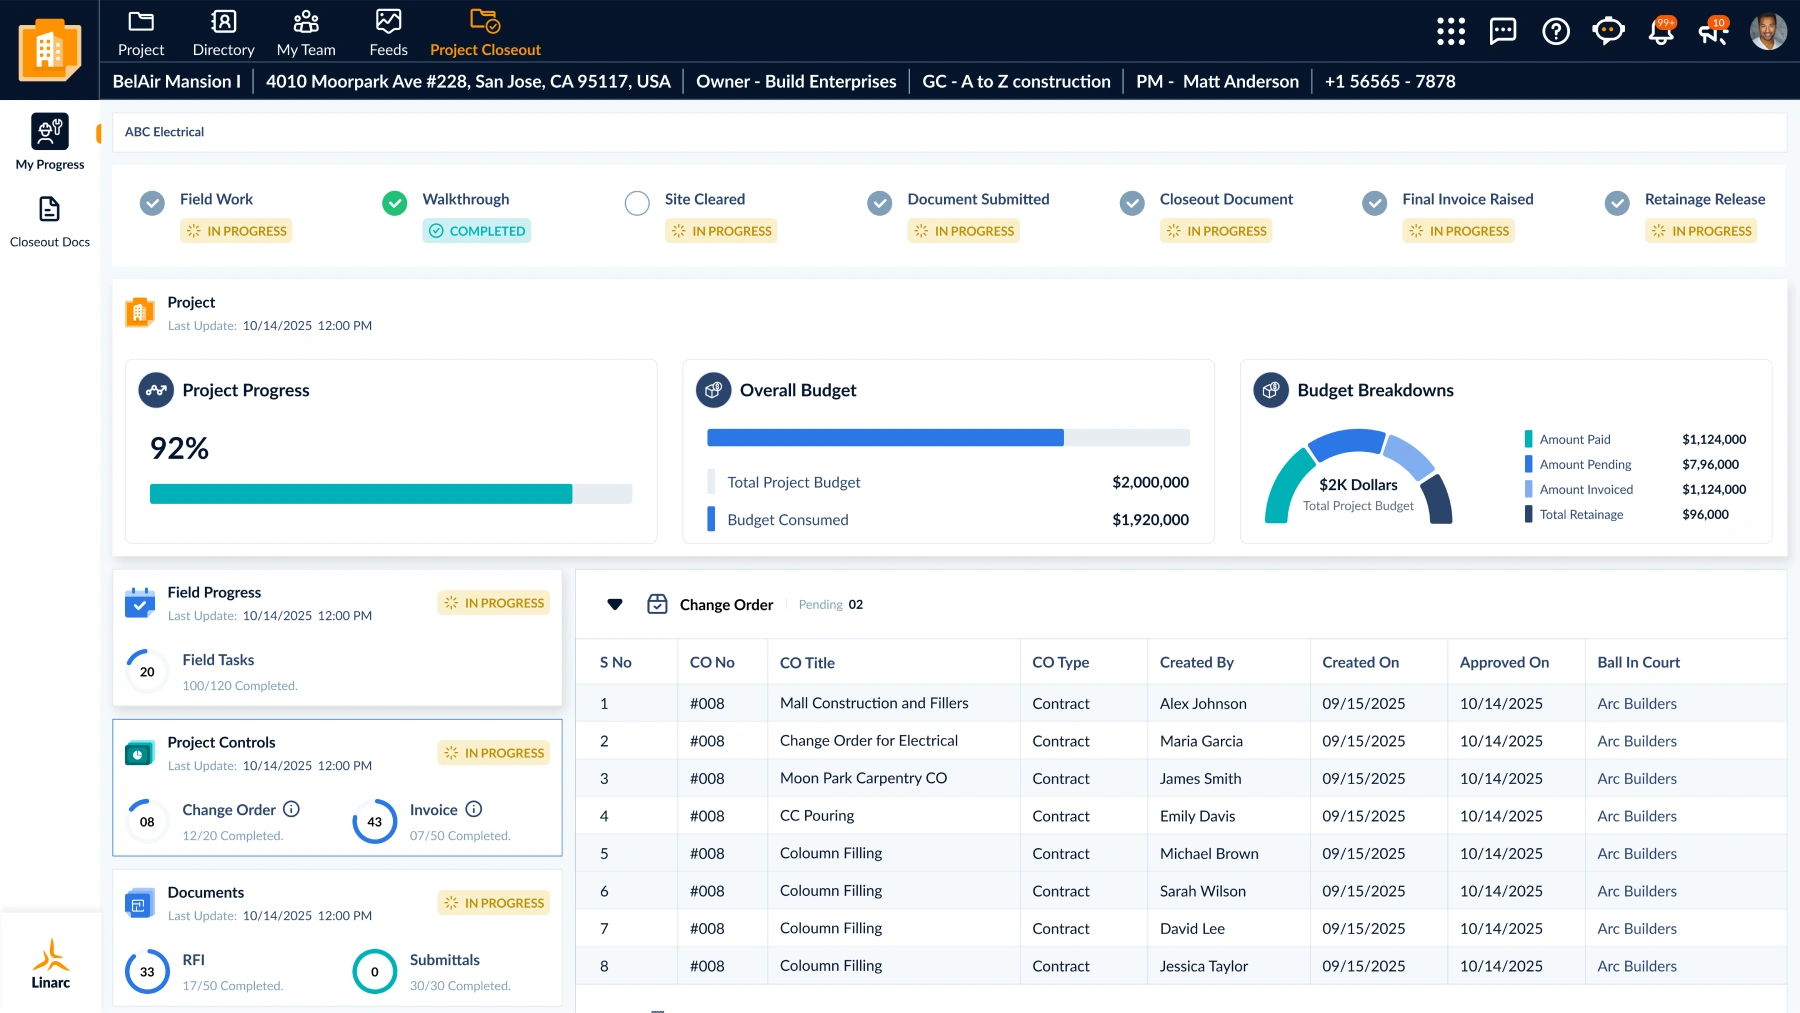Open My Progress in sidebar
This screenshot has height=1013, width=1800.
(x=50, y=142)
